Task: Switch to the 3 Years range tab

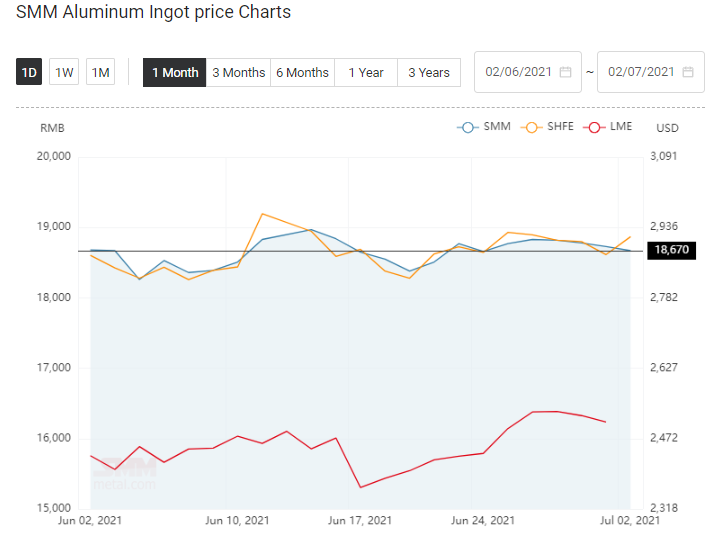Action: point(429,72)
